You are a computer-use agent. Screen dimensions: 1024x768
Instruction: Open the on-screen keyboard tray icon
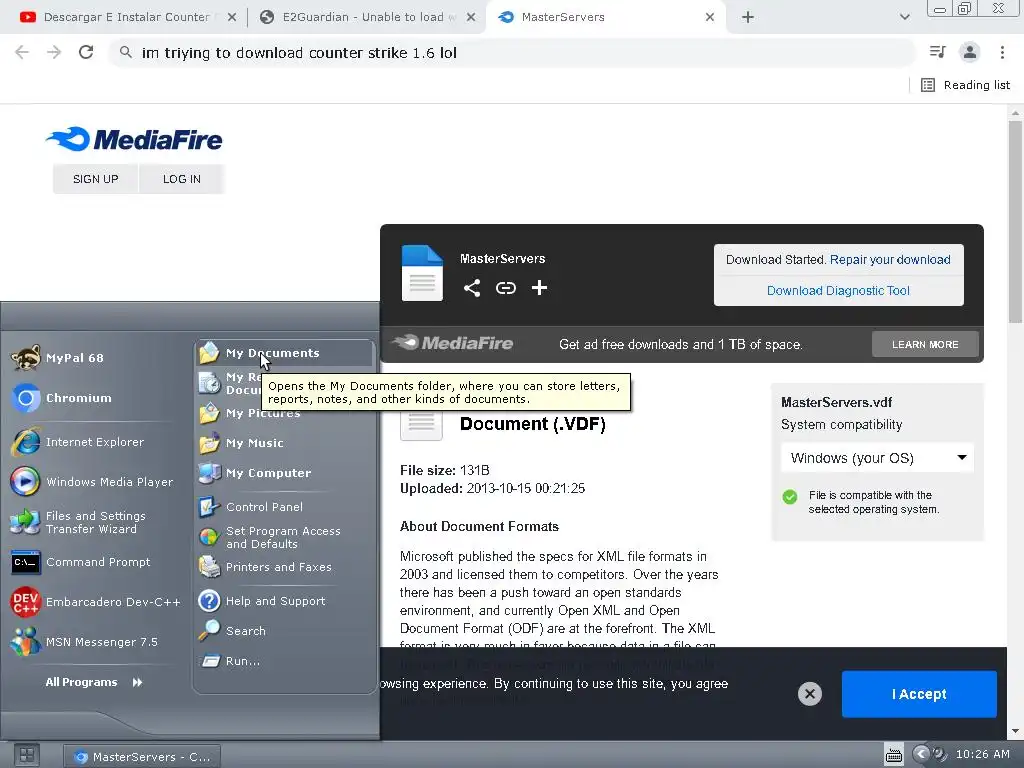(x=893, y=755)
